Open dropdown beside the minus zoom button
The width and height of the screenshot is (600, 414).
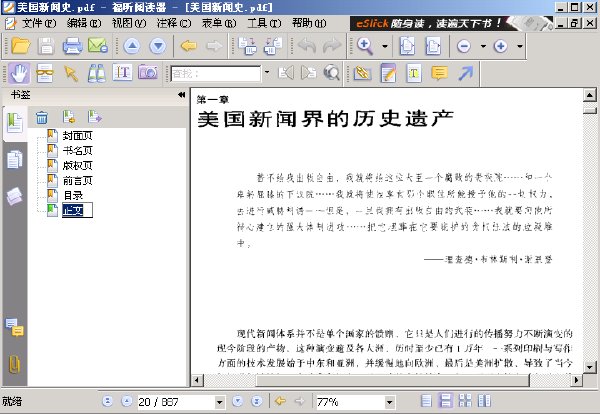point(483,46)
